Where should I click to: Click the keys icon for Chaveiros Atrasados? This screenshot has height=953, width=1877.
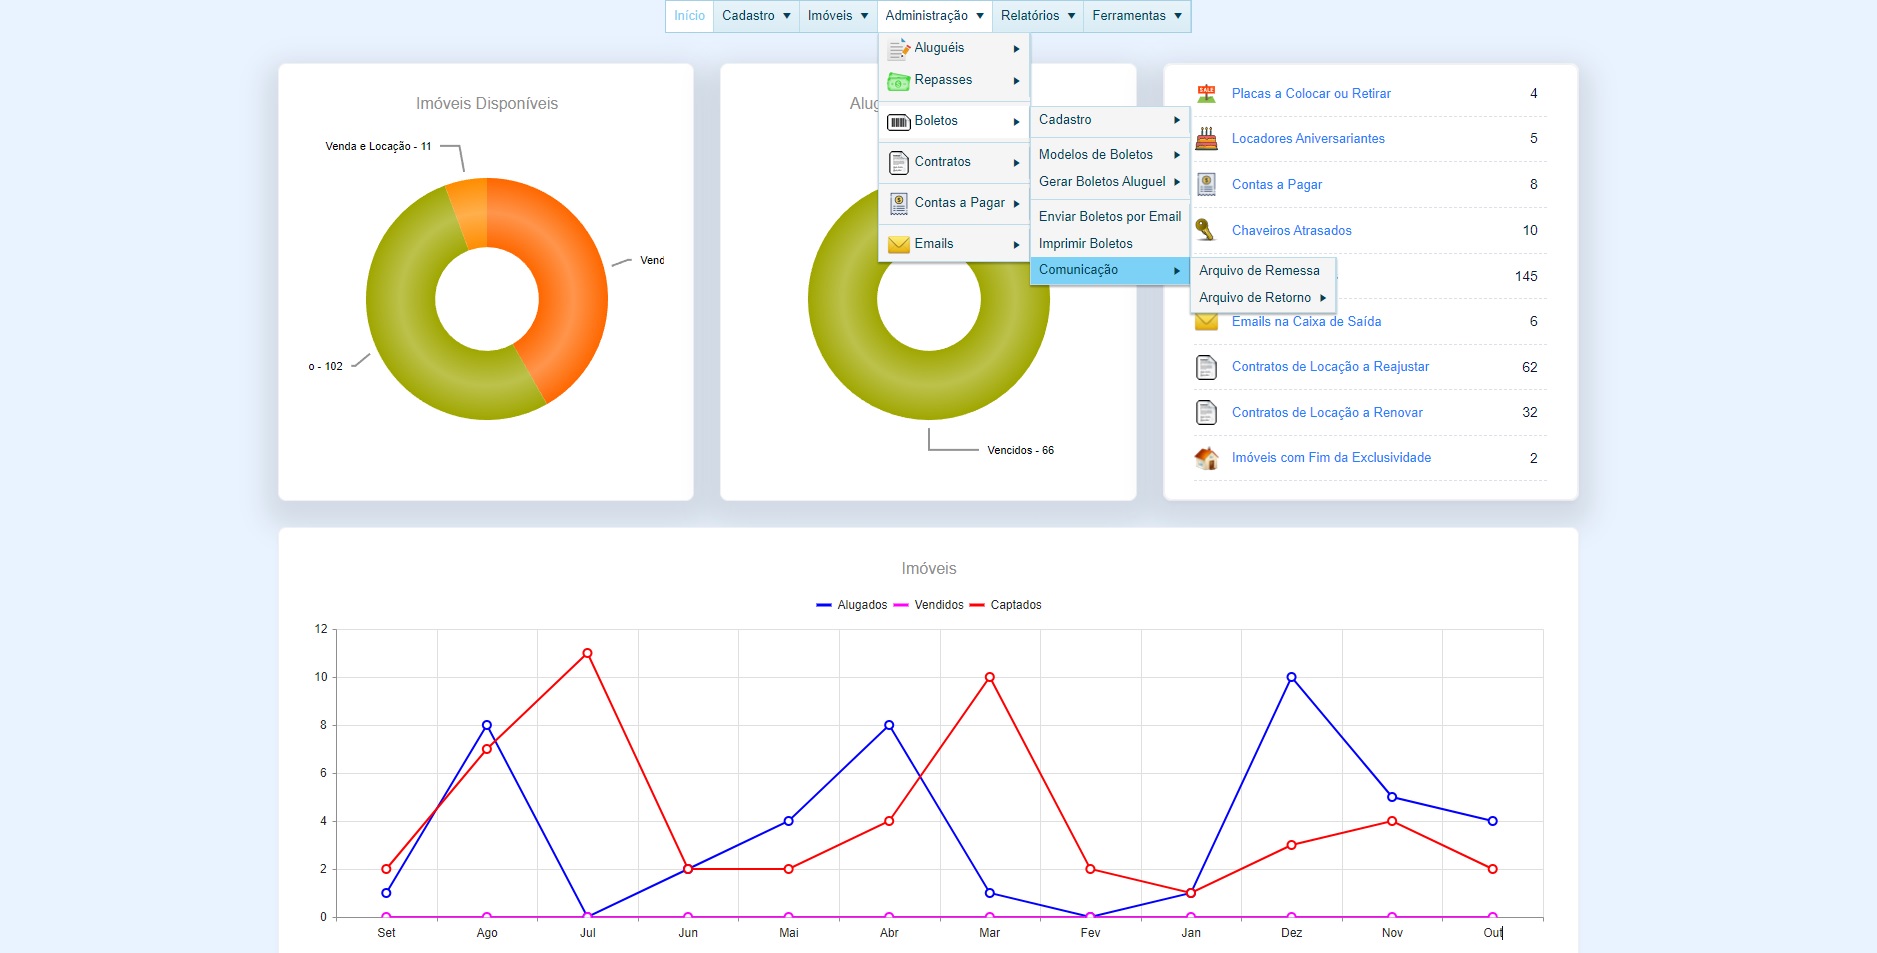click(1206, 230)
